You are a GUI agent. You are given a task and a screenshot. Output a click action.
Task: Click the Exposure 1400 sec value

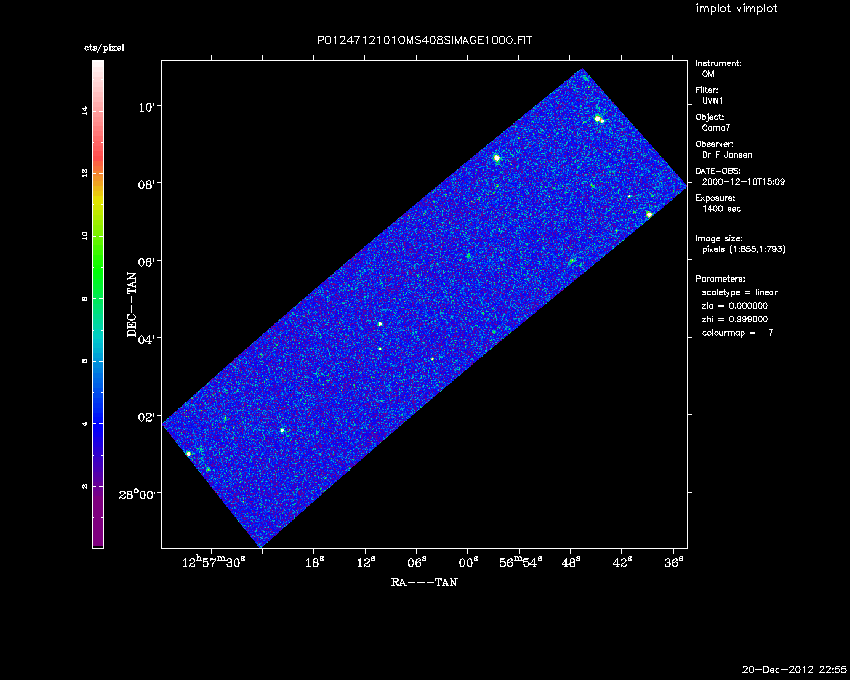coord(721,209)
